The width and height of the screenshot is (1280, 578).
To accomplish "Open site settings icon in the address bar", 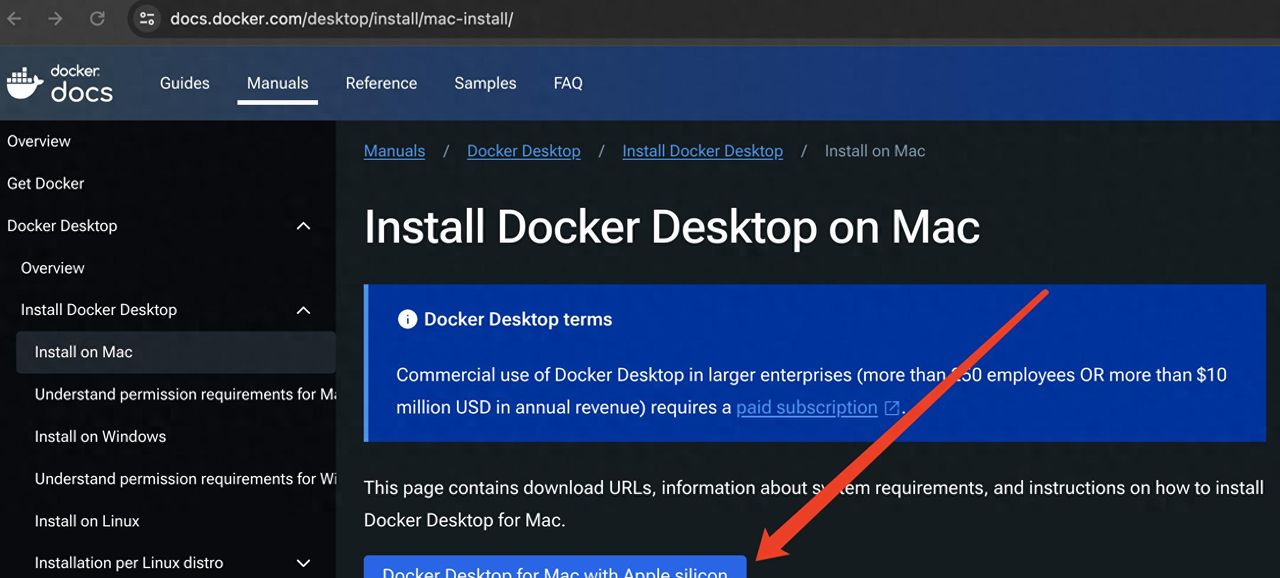I will click(146, 18).
